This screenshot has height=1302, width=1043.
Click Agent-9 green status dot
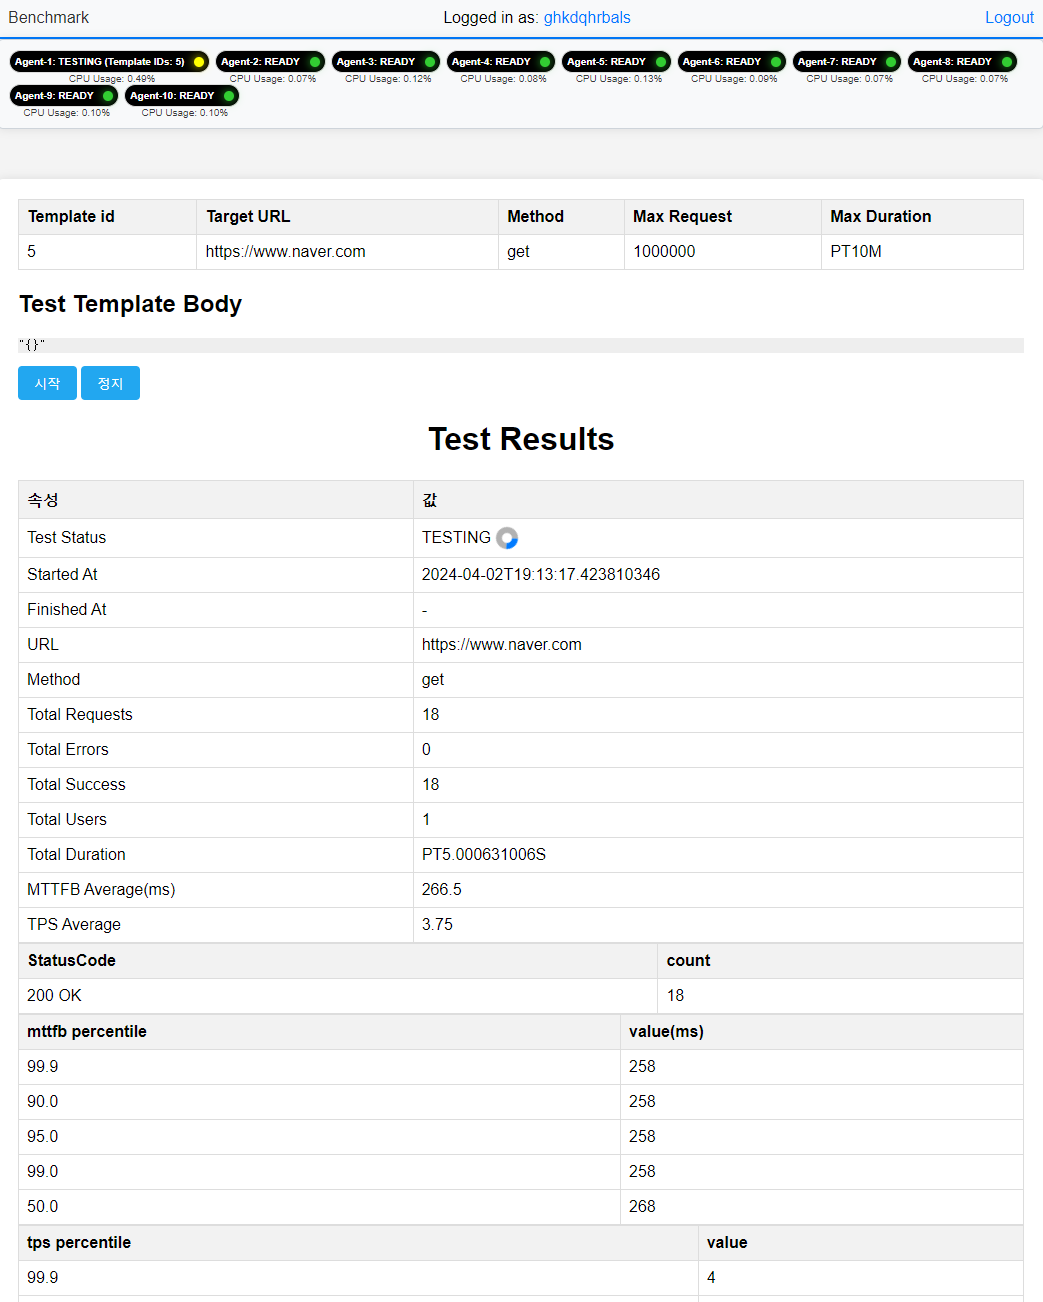tap(109, 96)
